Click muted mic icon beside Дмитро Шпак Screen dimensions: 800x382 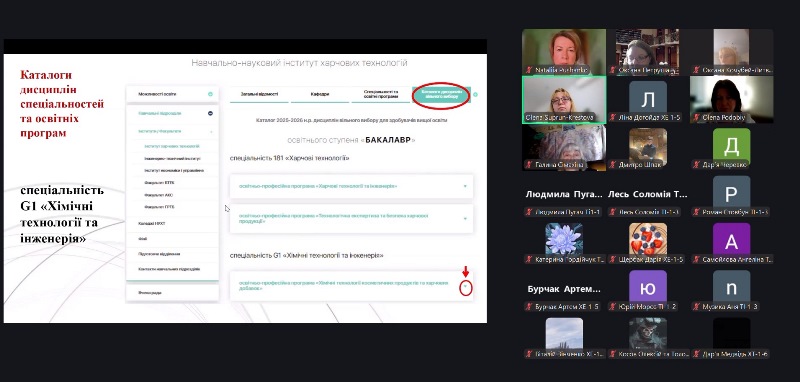(x=613, y=165)
